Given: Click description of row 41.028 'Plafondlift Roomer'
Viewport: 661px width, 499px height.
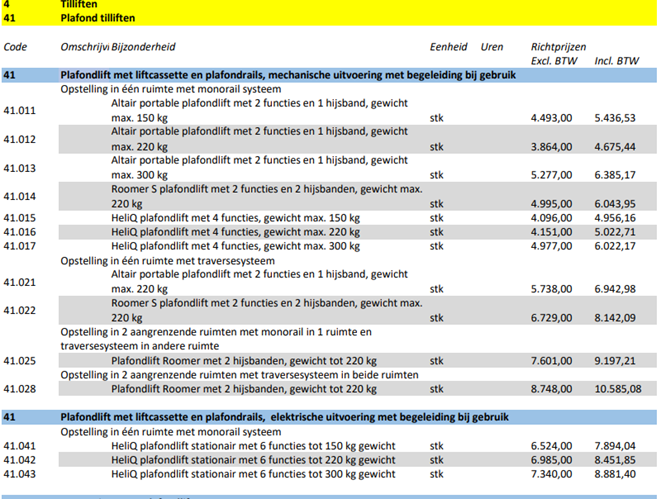Looking at the screenshot, I should [244, 389].
